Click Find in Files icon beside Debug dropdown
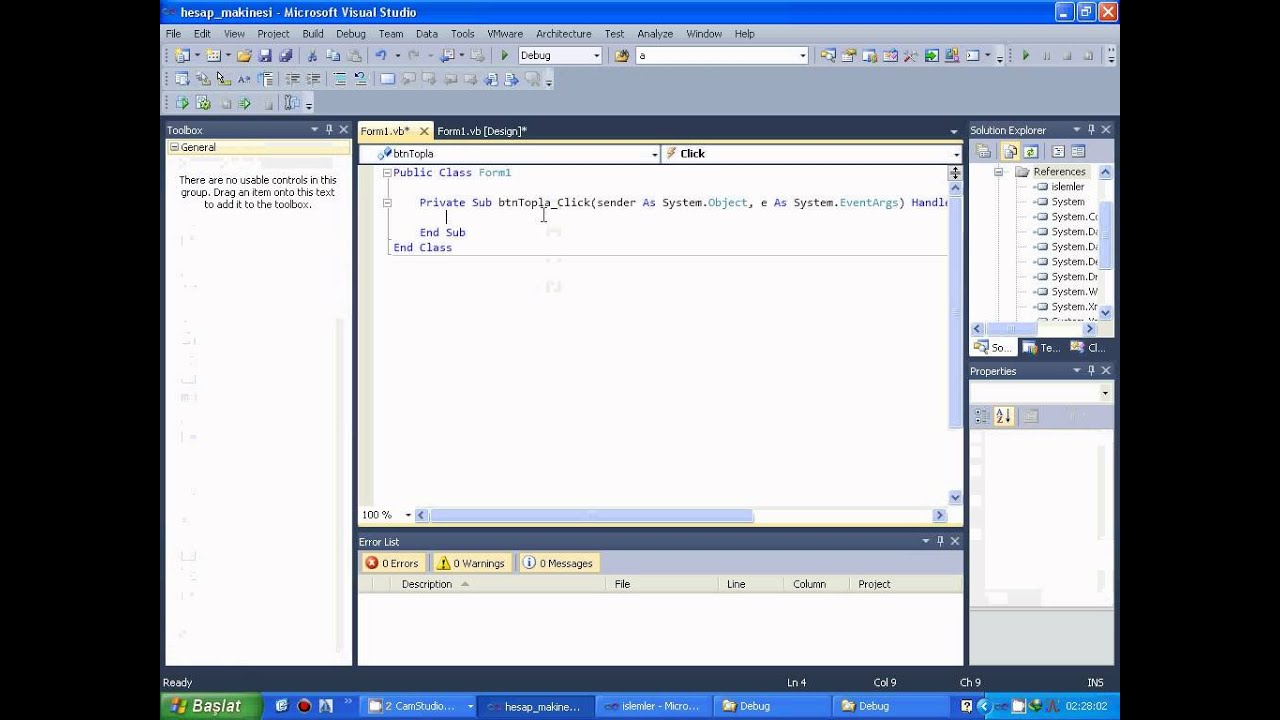Image resolution: width=1280 pixels, height=720 pixels. (622, 56)
